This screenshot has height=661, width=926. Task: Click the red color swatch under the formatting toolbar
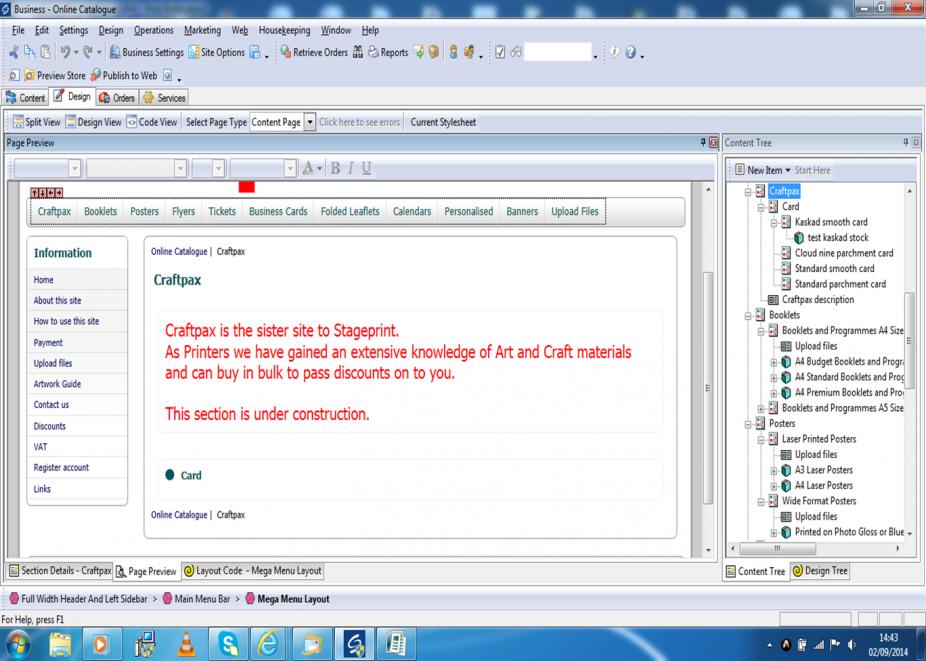pos(246,187)
